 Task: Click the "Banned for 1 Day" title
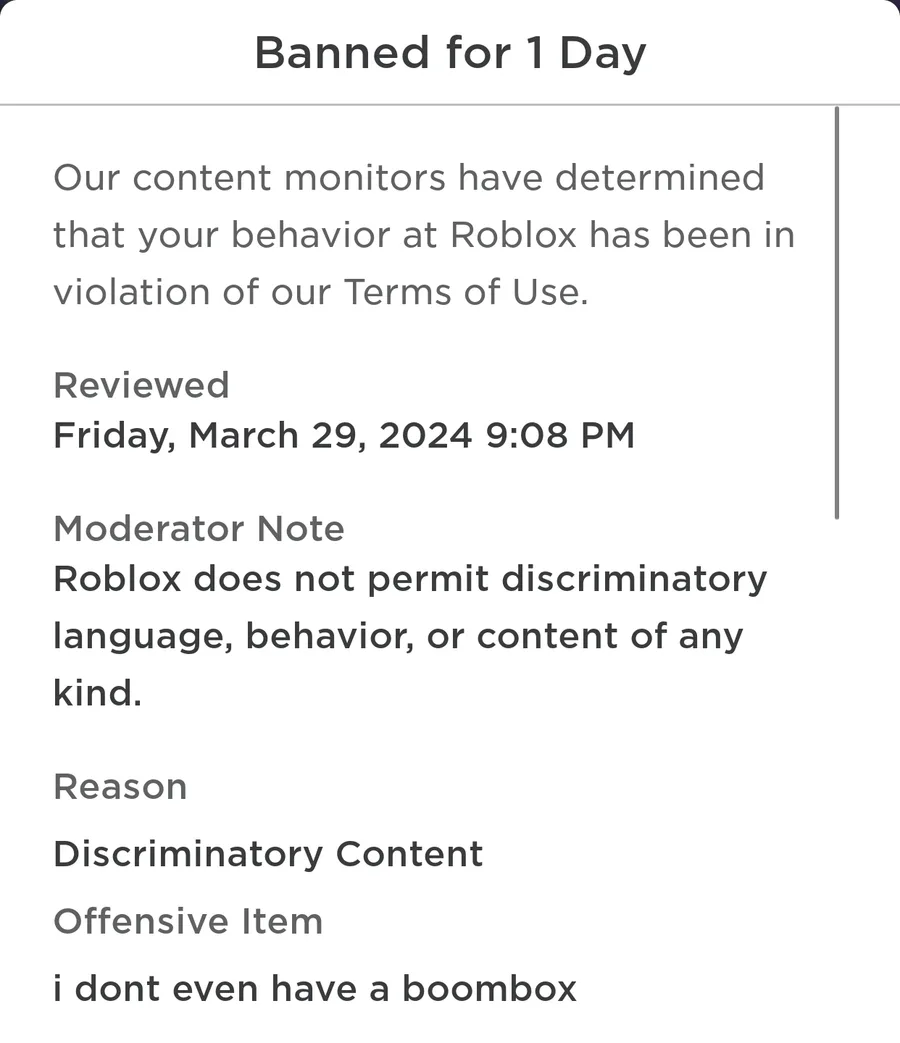pyautogui.click(x=450, y=52)
